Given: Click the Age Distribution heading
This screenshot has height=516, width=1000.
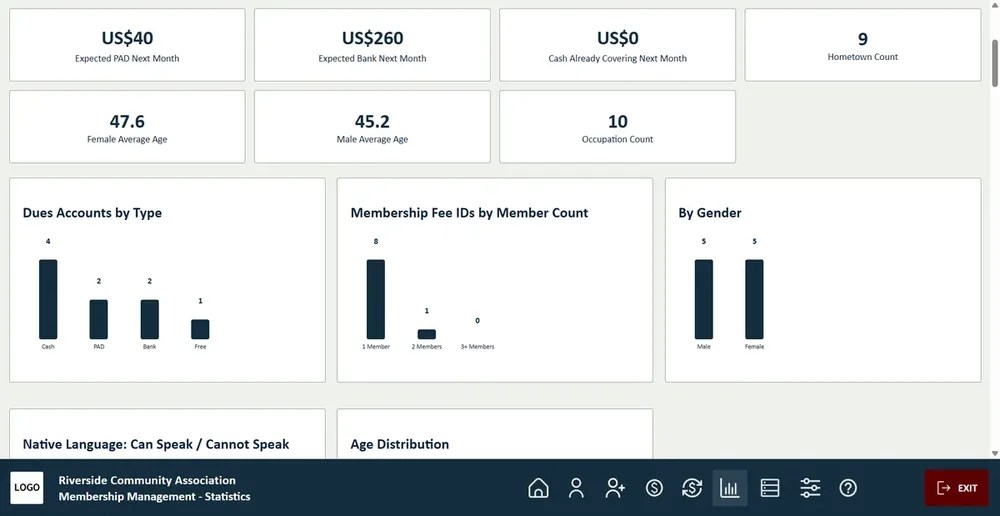Looking at the screenshot, I should coord(400,445).
